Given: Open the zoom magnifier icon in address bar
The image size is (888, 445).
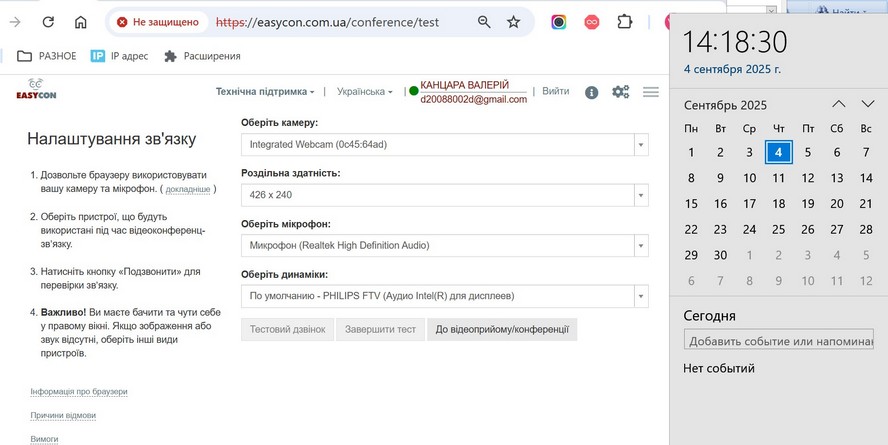Looking at the screenshot, I should pos(484,22).
